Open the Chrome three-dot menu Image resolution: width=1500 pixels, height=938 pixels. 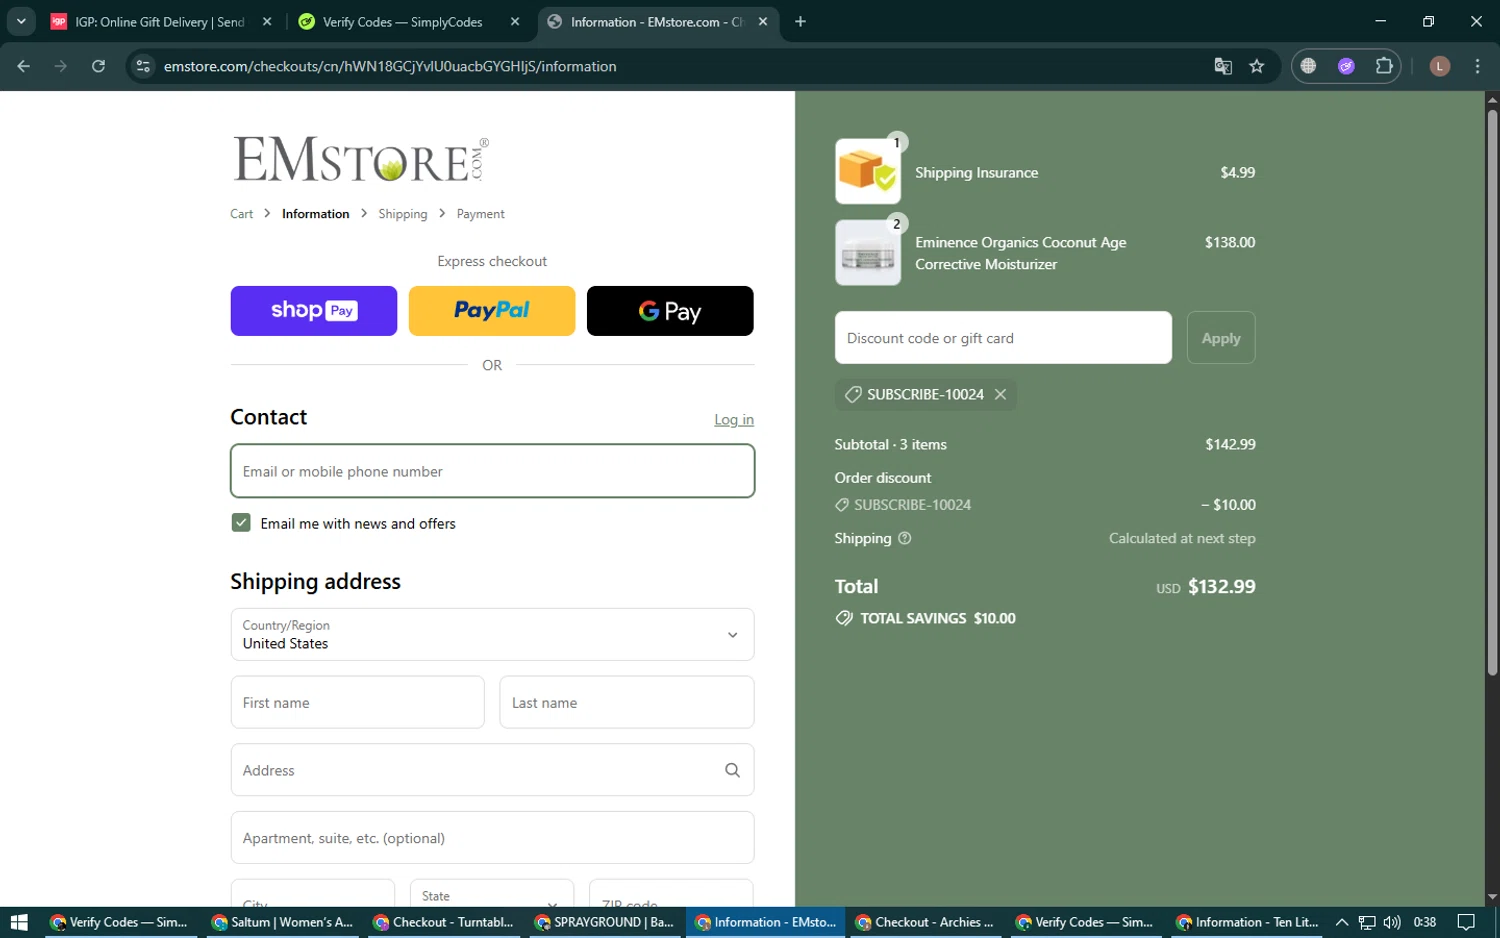(1477, 66)
